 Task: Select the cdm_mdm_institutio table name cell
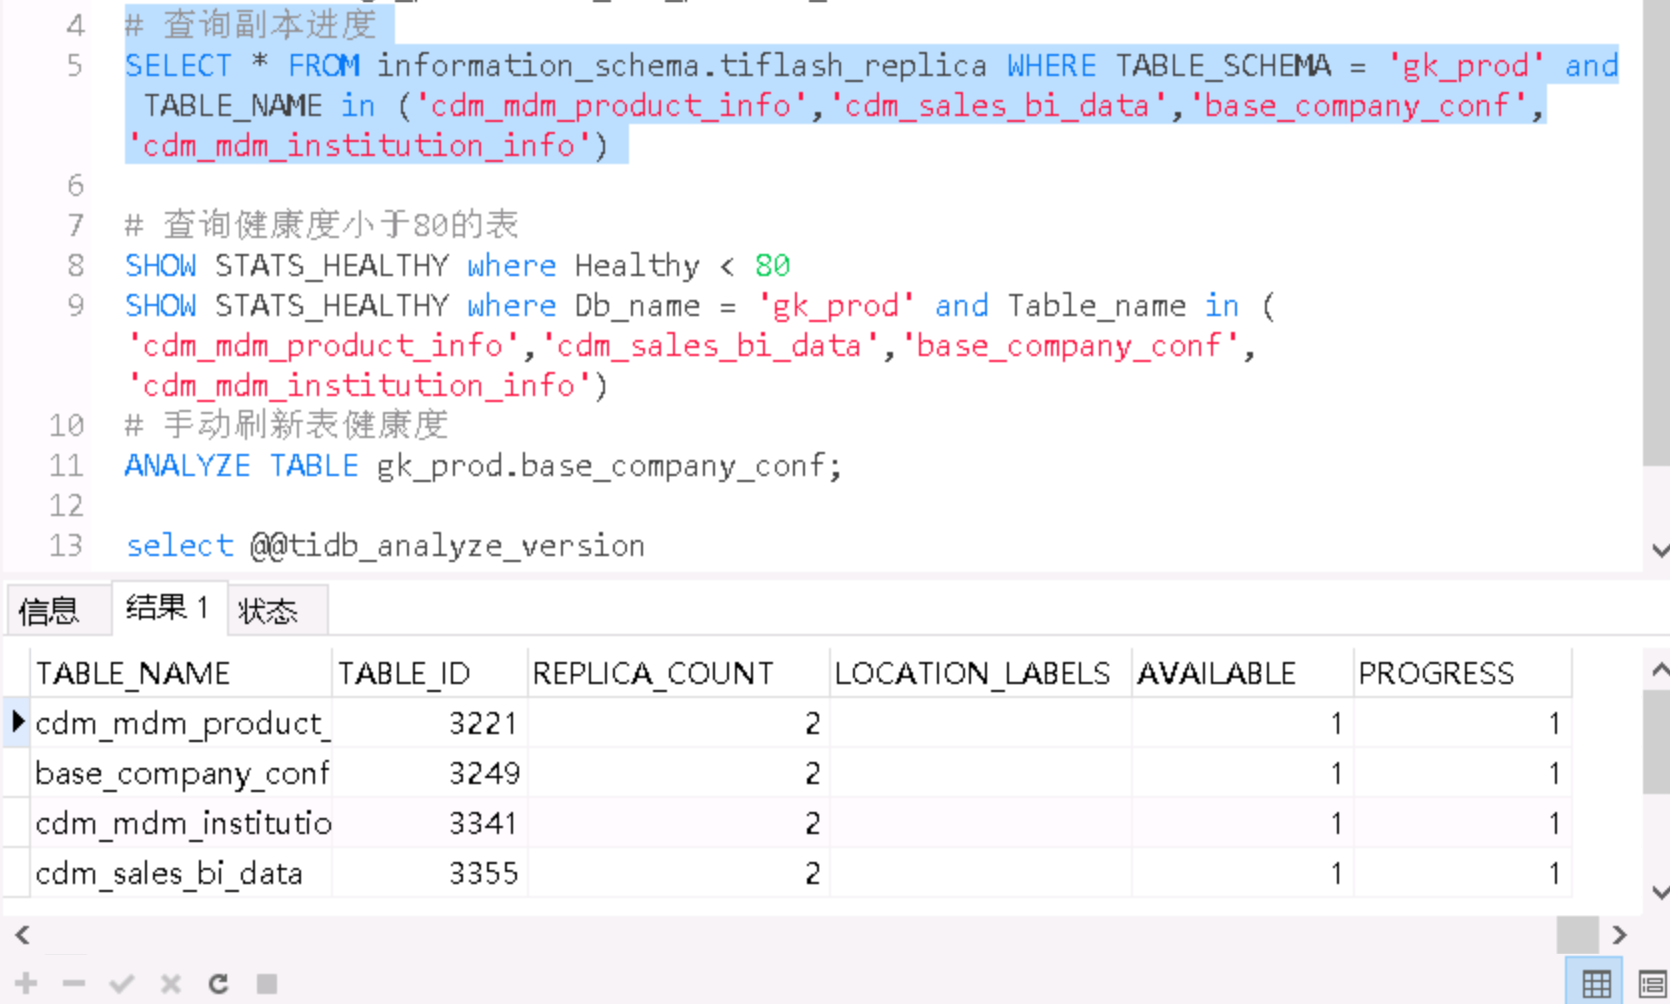(x=181, y=823)
